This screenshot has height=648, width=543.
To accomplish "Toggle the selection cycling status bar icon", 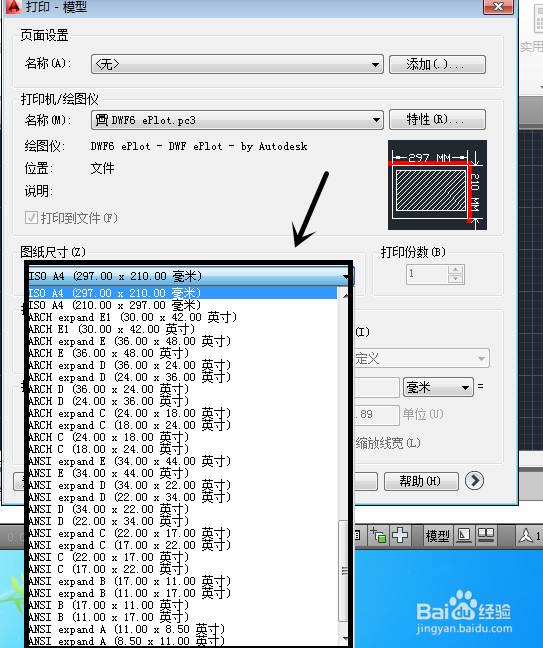I will point(377,536).
